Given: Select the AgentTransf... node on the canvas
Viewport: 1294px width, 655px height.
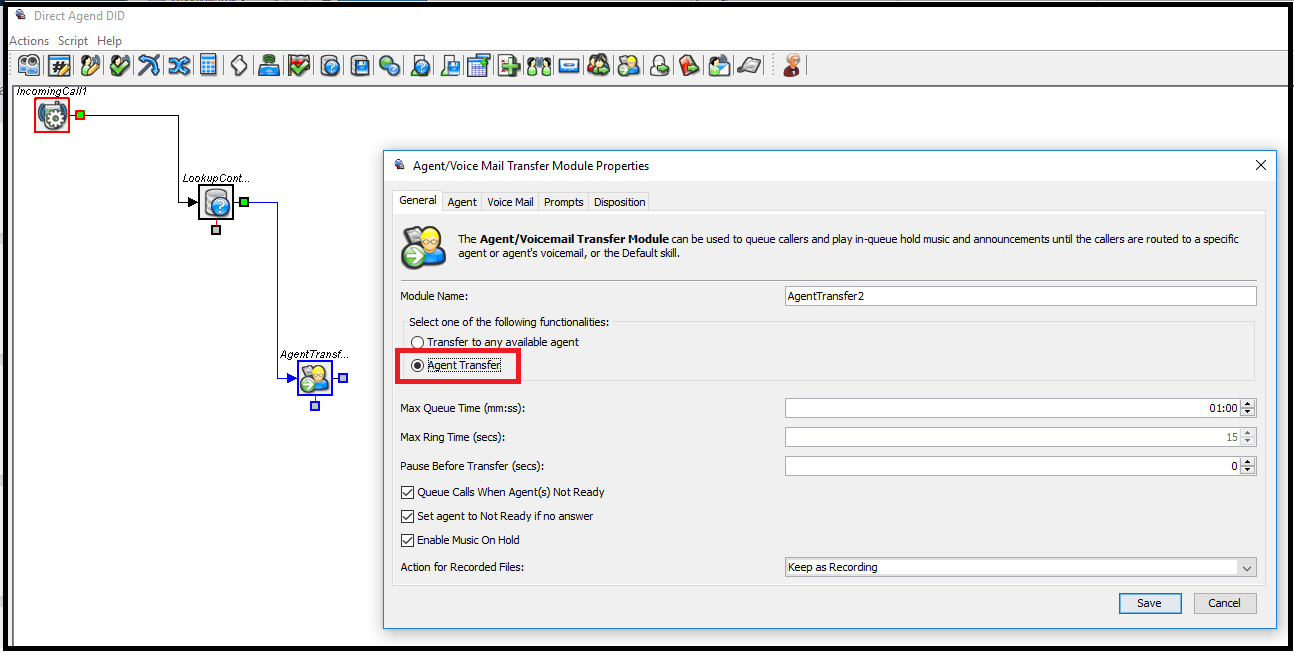Looking at the screenshot, I should tap(315, 378).
